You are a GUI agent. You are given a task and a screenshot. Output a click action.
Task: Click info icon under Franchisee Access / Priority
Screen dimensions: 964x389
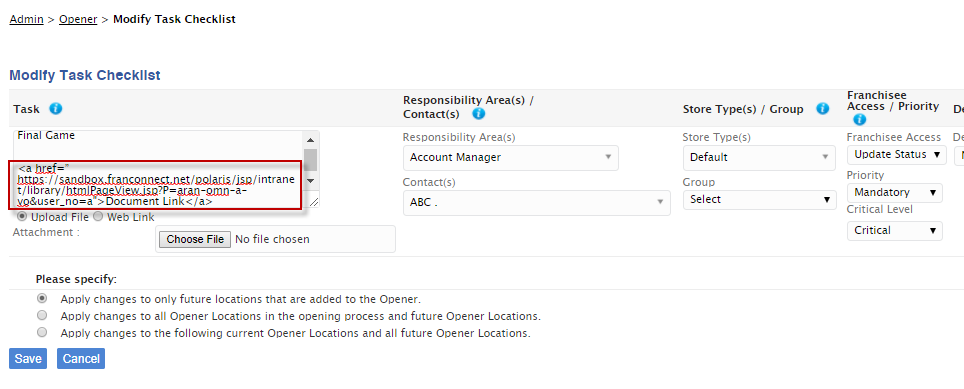pos(859,120)
